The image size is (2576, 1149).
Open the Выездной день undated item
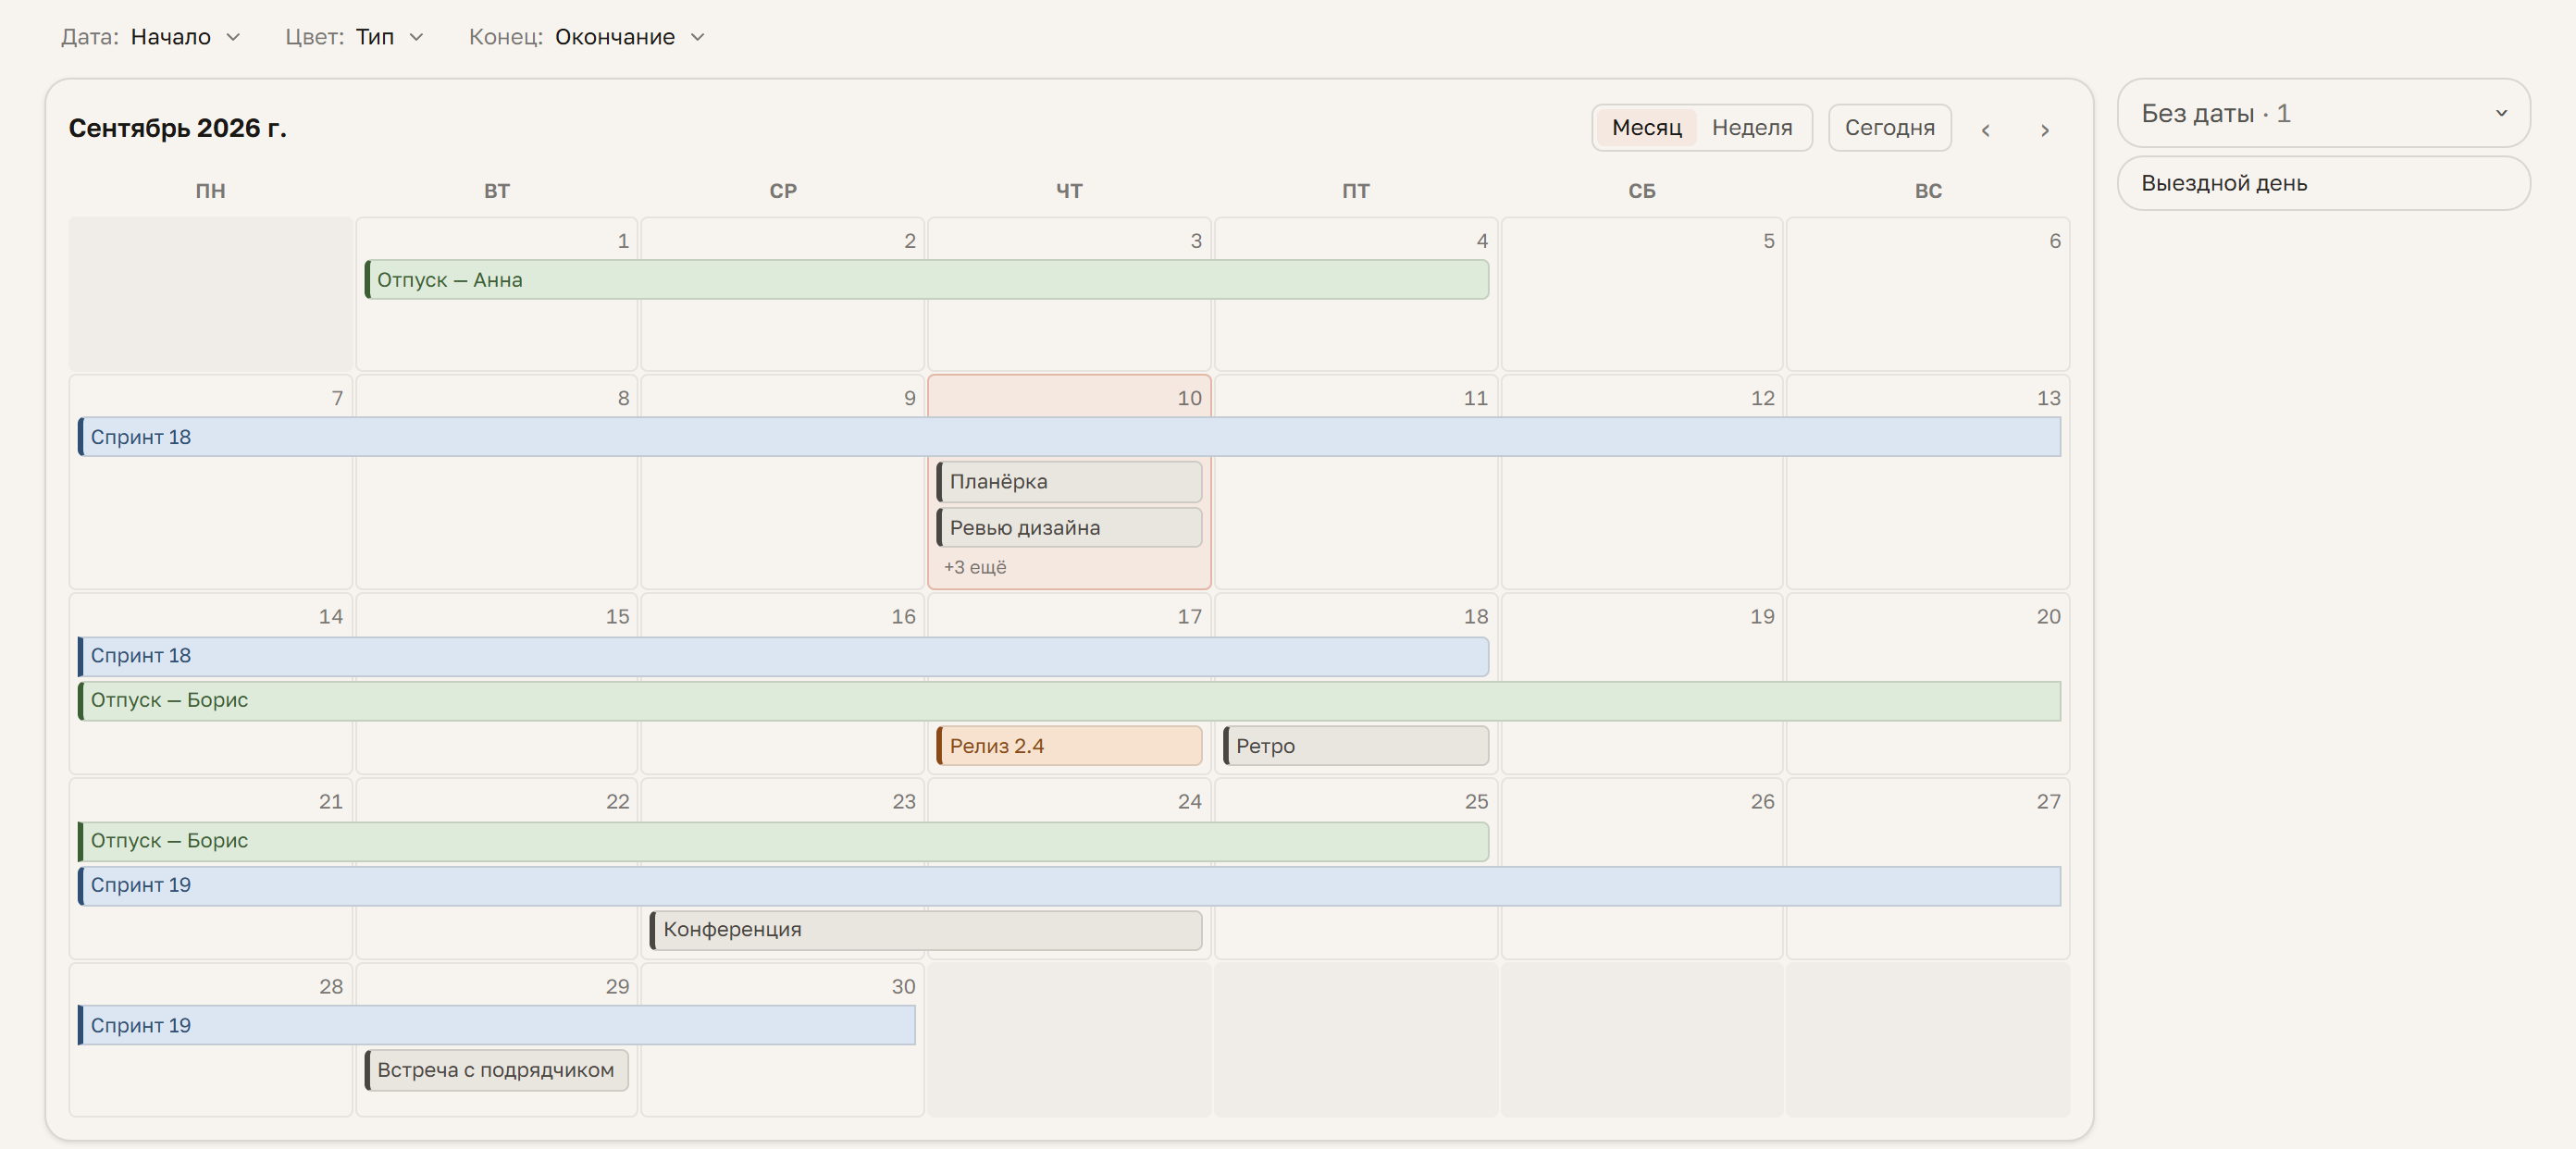tap(2323, 183)
